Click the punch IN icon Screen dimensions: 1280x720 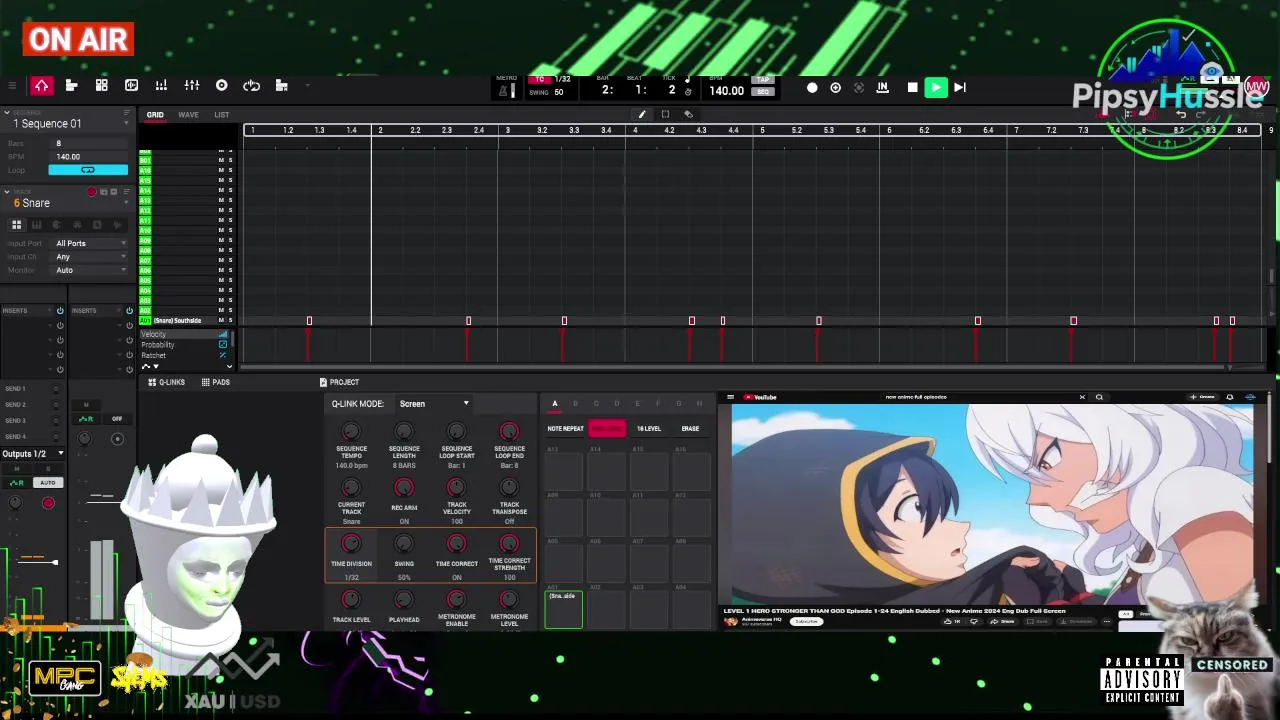(883, 88)
